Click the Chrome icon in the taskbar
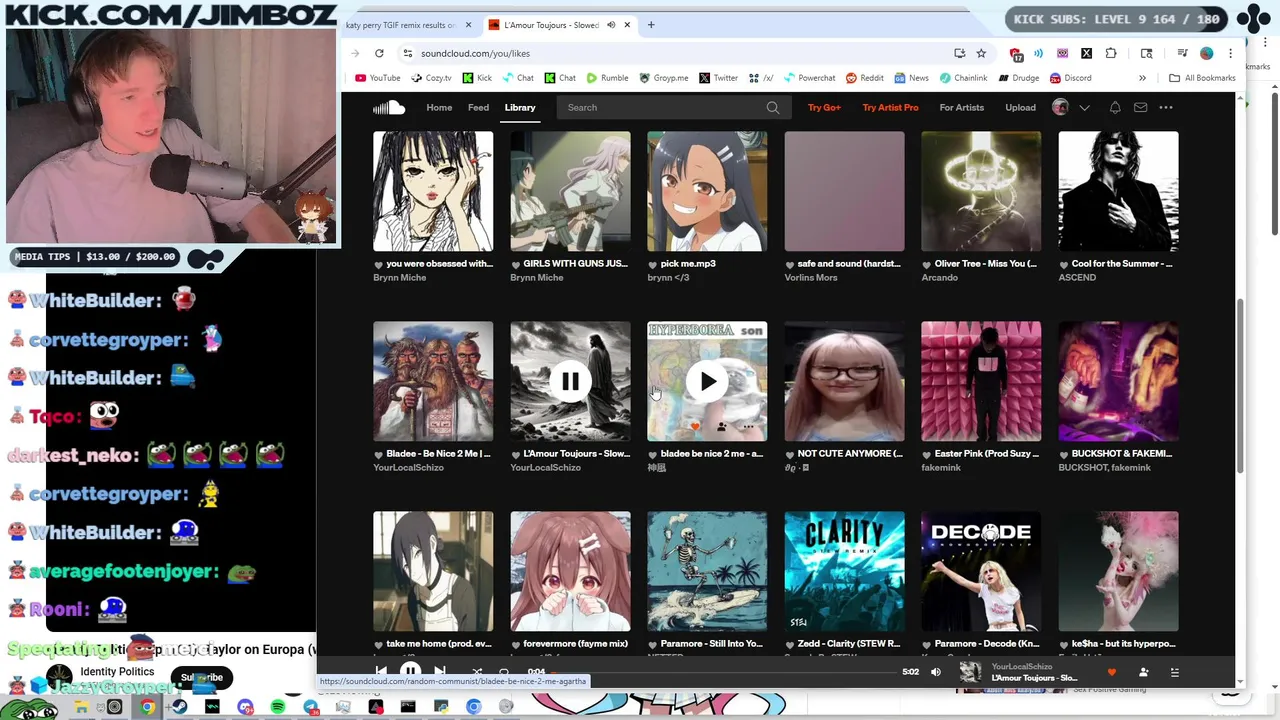 [147, 707]
